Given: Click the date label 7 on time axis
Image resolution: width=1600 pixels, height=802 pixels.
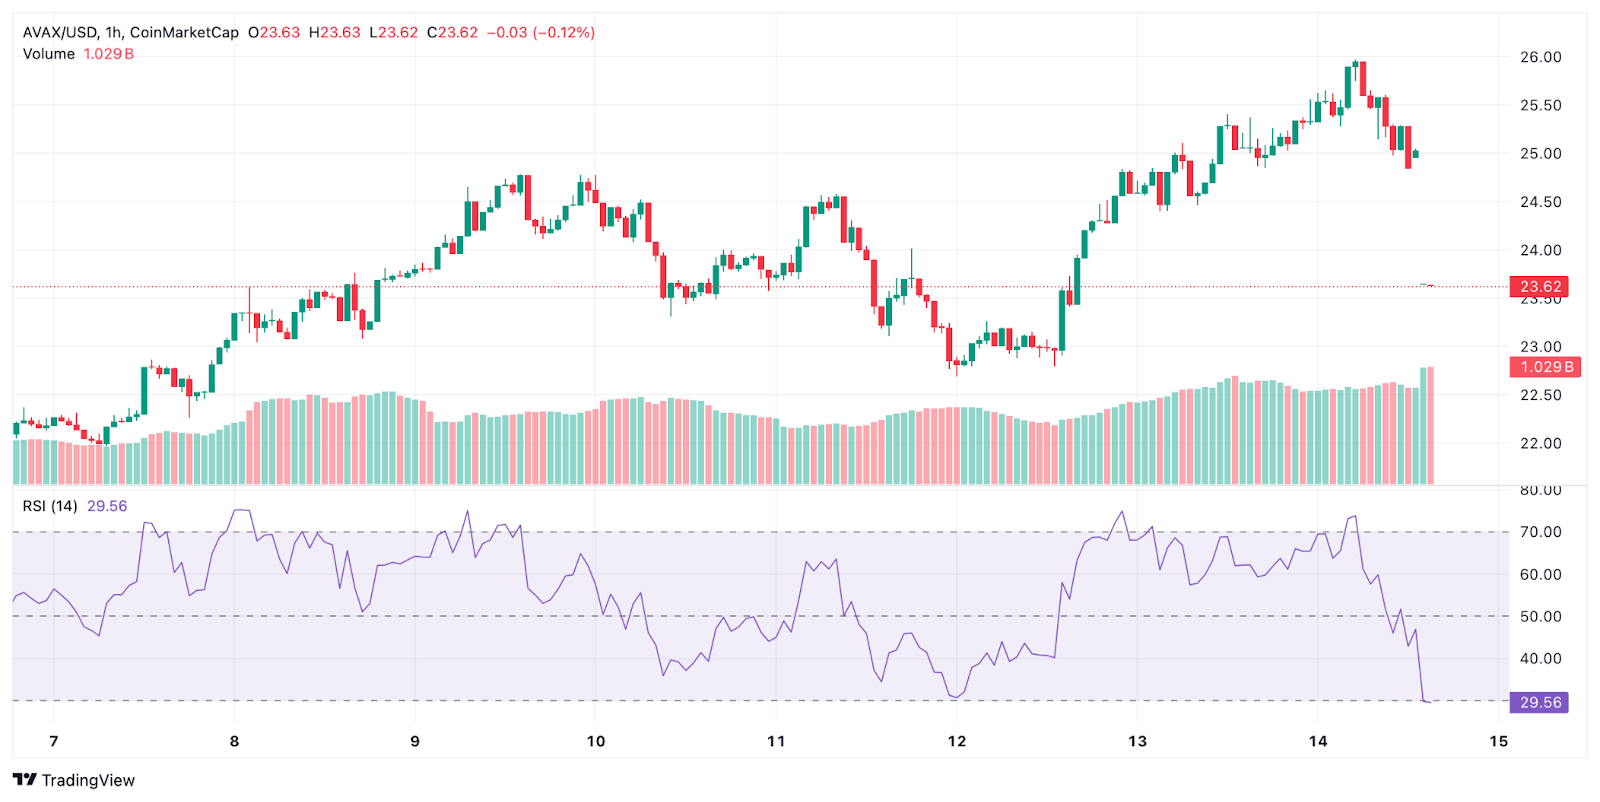Looking at the screenshot, I should [x=54, y=741].
